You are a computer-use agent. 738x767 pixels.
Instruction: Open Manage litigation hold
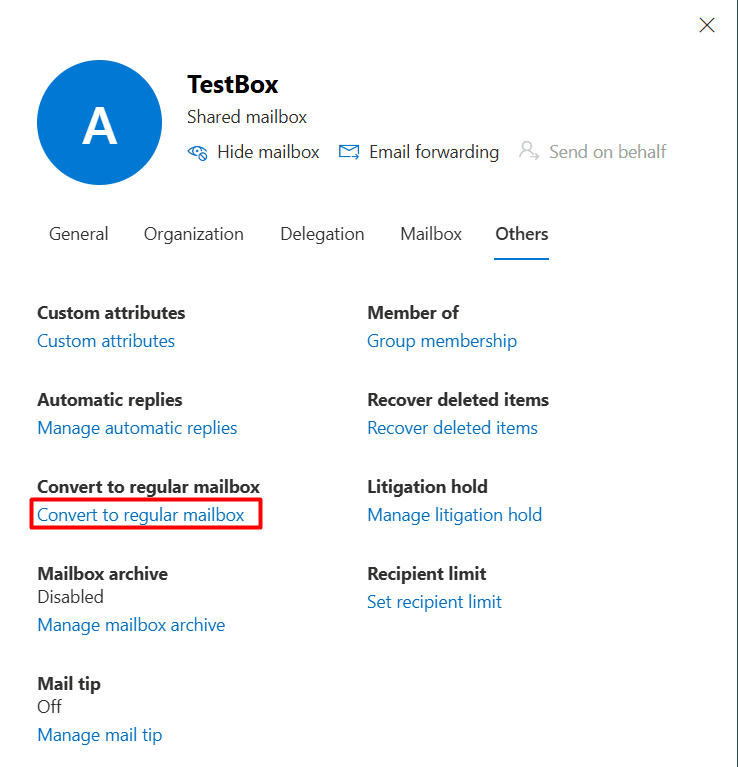point(455,515)
